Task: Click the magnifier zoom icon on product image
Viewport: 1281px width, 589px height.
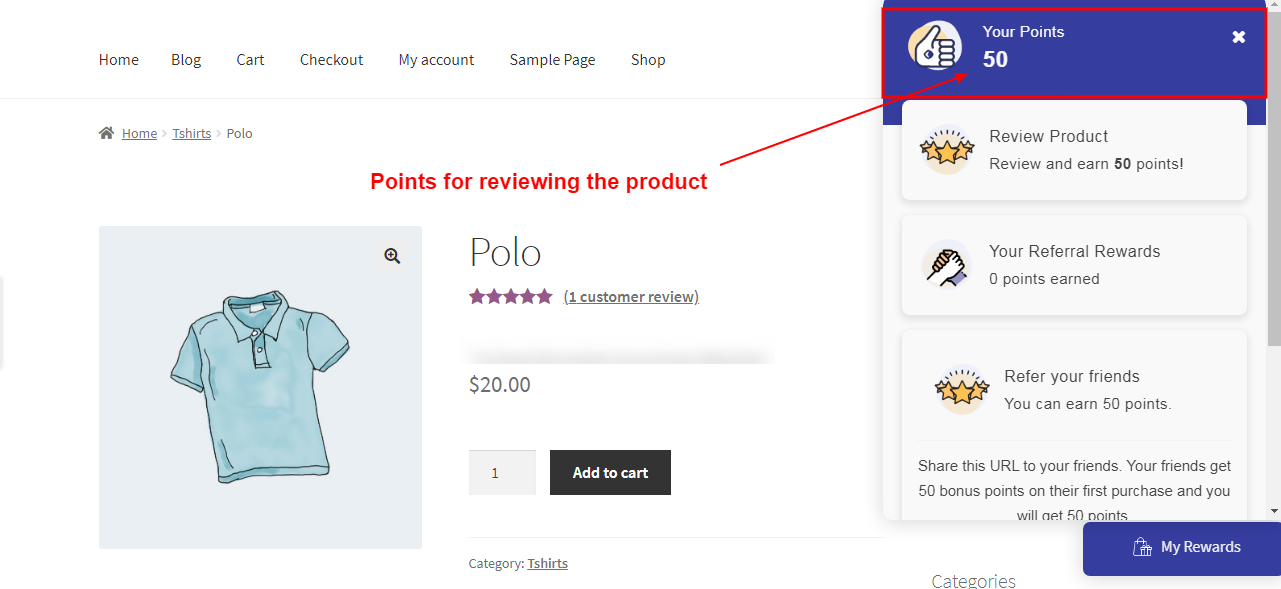Action: (x=392, y=256)
